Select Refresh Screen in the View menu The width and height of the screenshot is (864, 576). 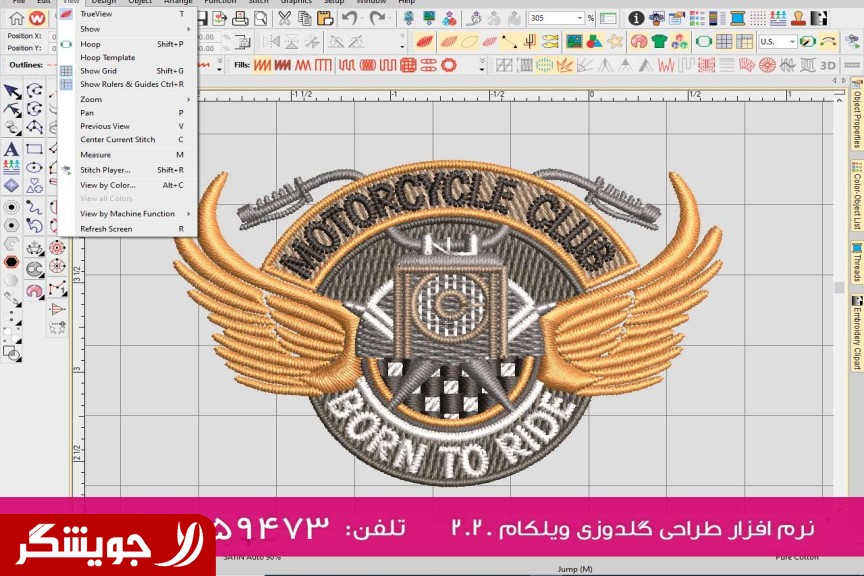106,229
